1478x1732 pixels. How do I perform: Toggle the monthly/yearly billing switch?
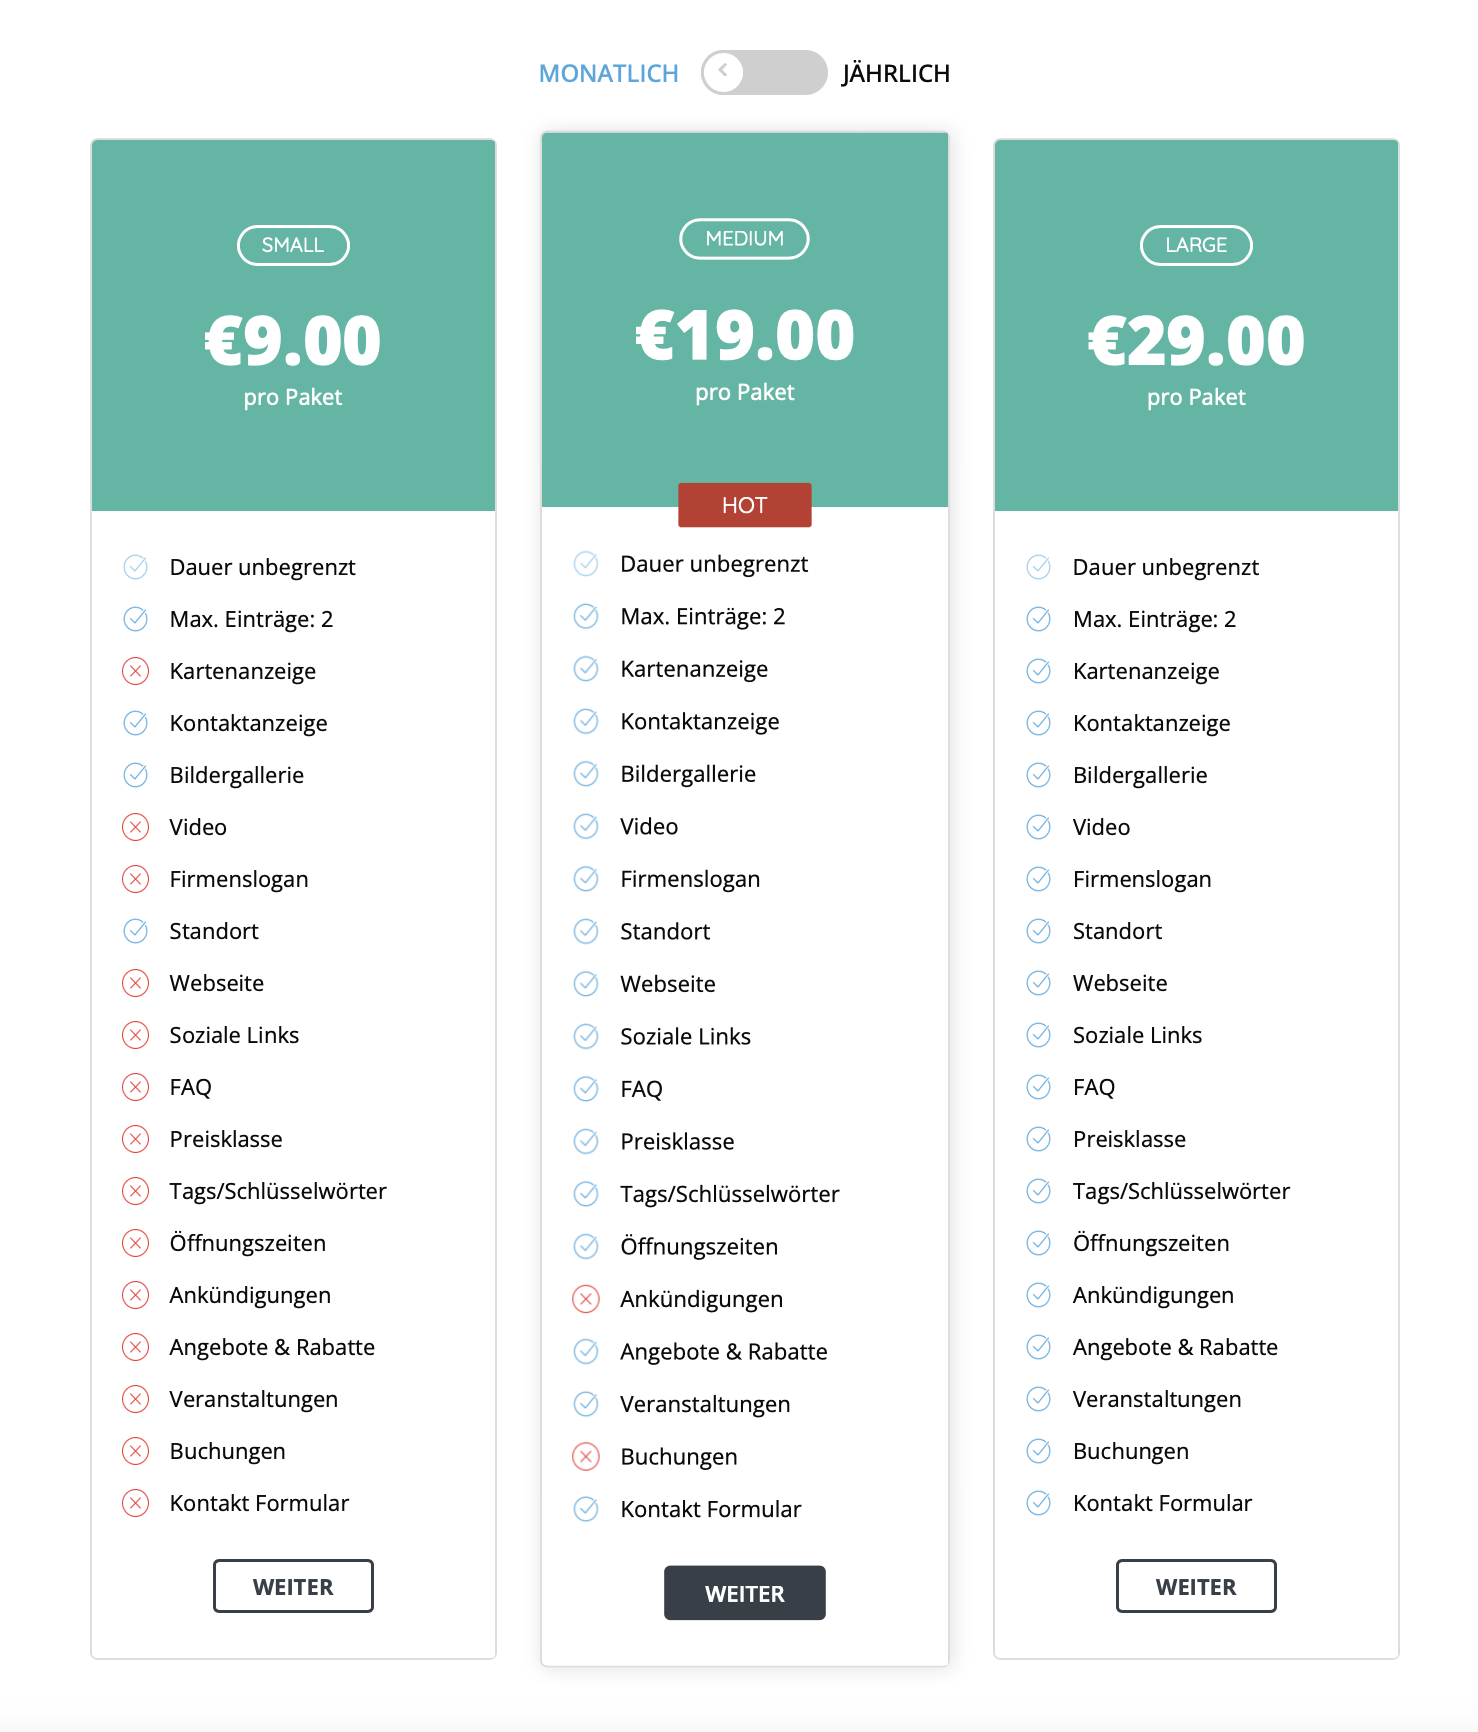click(764, 73)
